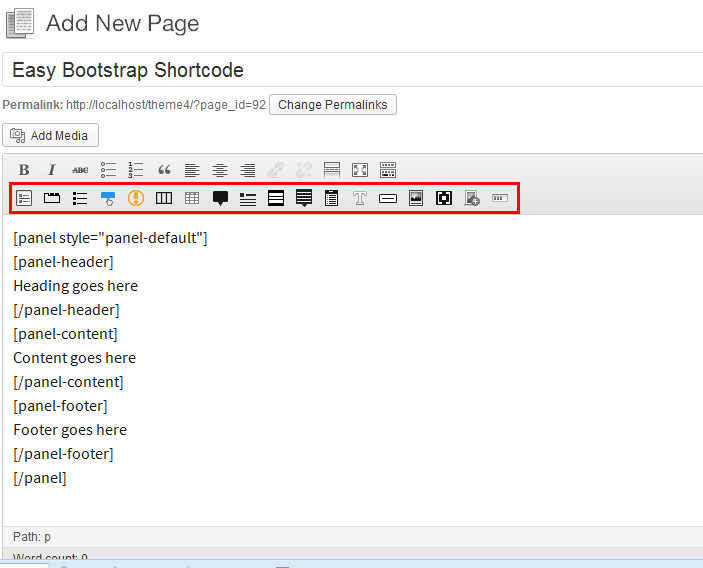The image size is (703, 568).
Task: Insert a numbered list
Action: click(x=136, y=170)
